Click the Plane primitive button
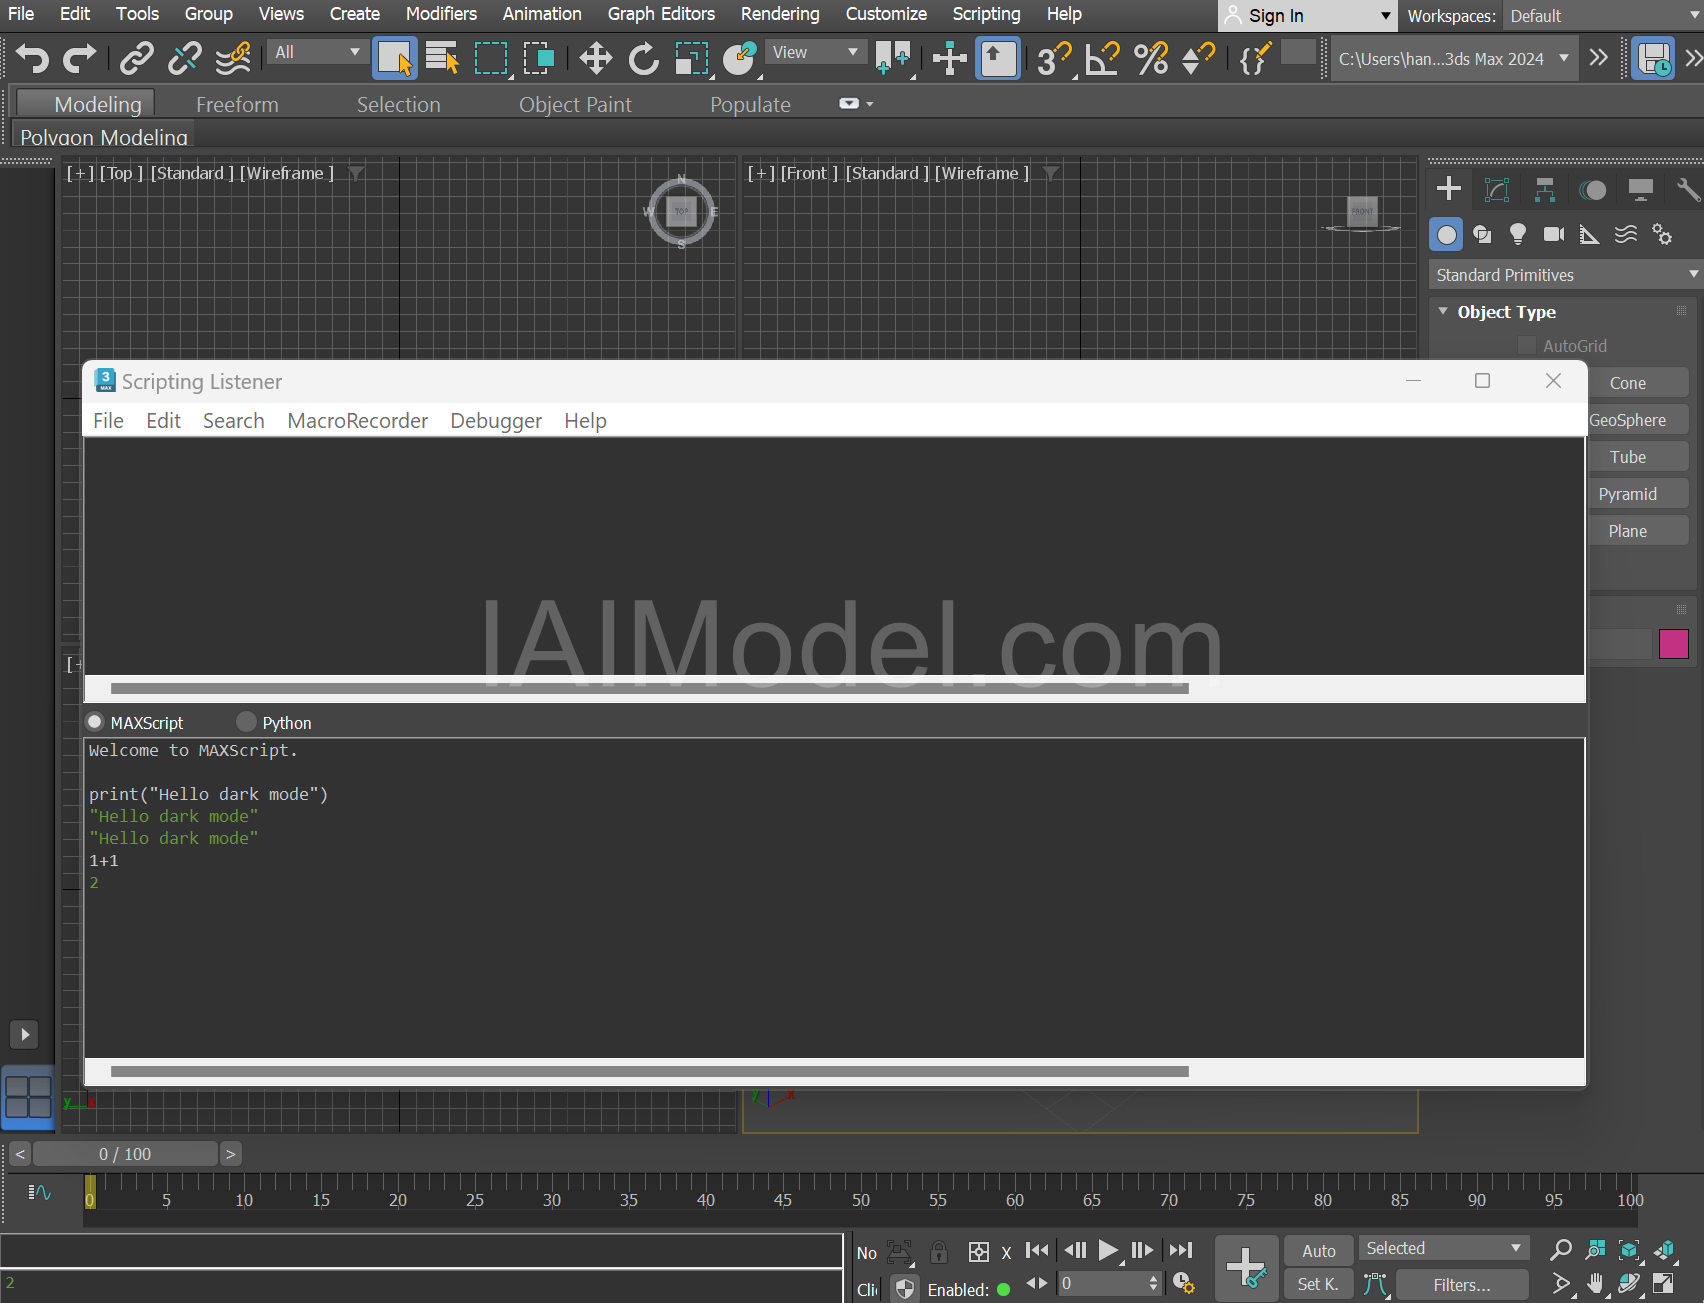 coord(1638,531)
